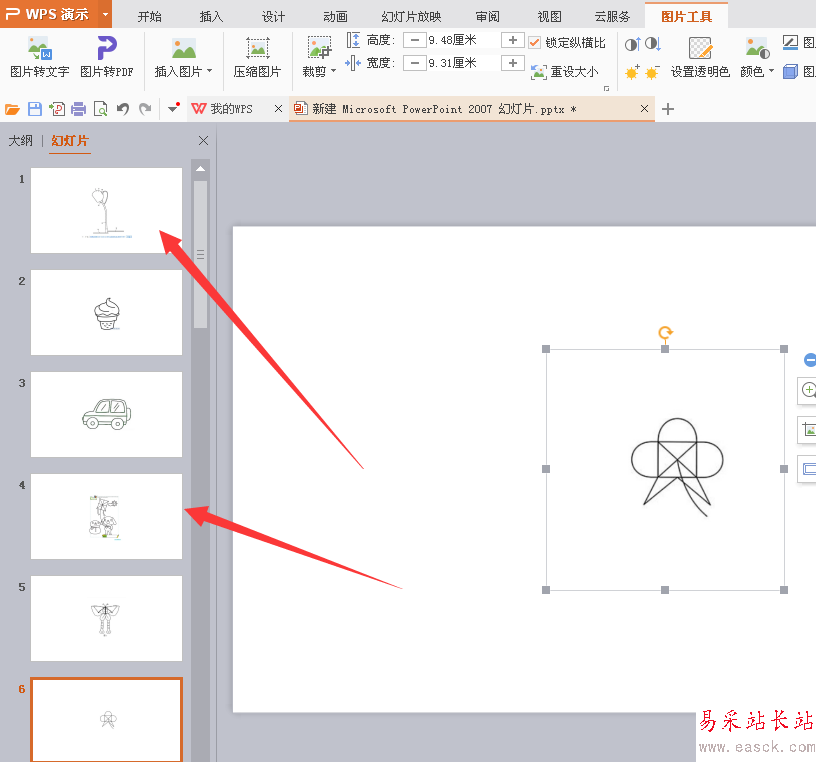Select the Crop (裁剪) tool icon

[319, 48]
